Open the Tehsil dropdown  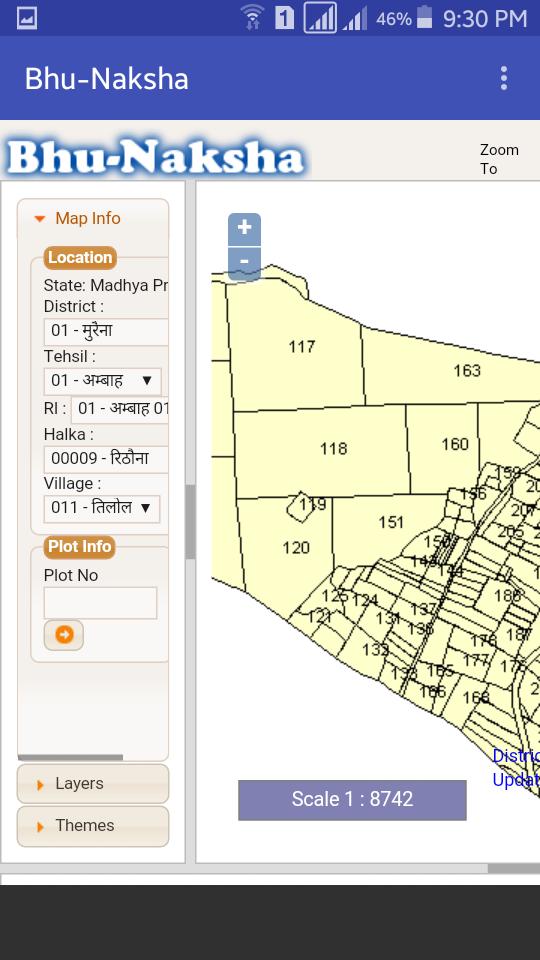[x=102, y=381]
